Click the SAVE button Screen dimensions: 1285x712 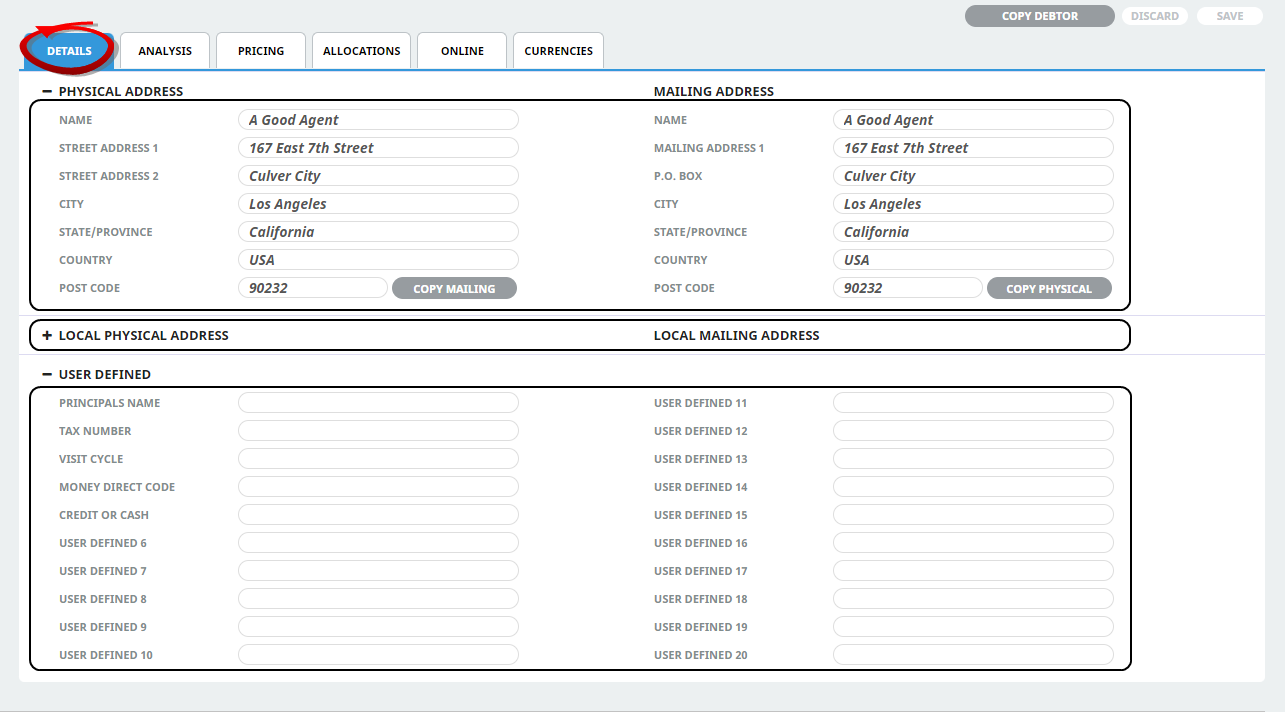(x=1229, y=15)
